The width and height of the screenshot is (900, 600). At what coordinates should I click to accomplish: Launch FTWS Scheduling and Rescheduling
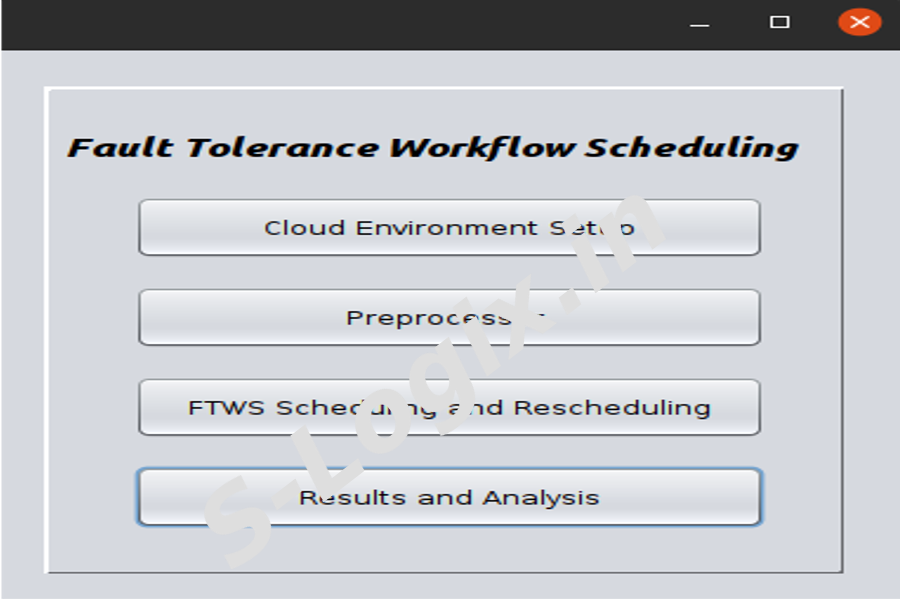[x=449, y=408]
